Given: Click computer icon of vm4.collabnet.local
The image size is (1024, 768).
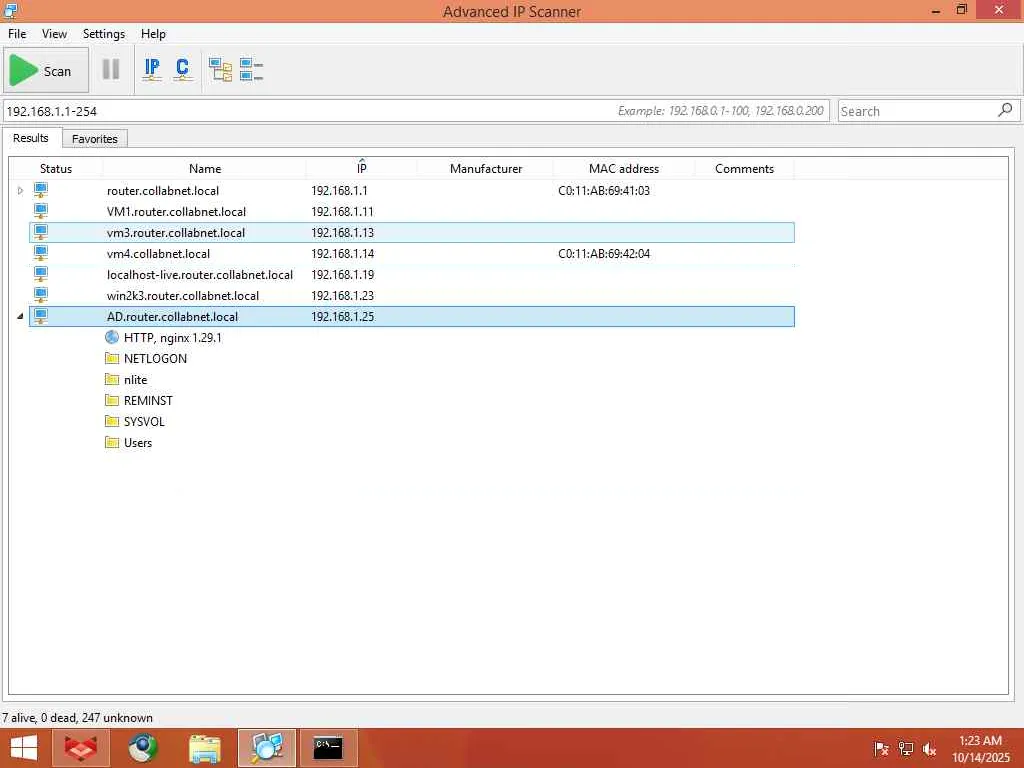Looking at the screenshot, I should pyautogui.click(x=41, y=253).
